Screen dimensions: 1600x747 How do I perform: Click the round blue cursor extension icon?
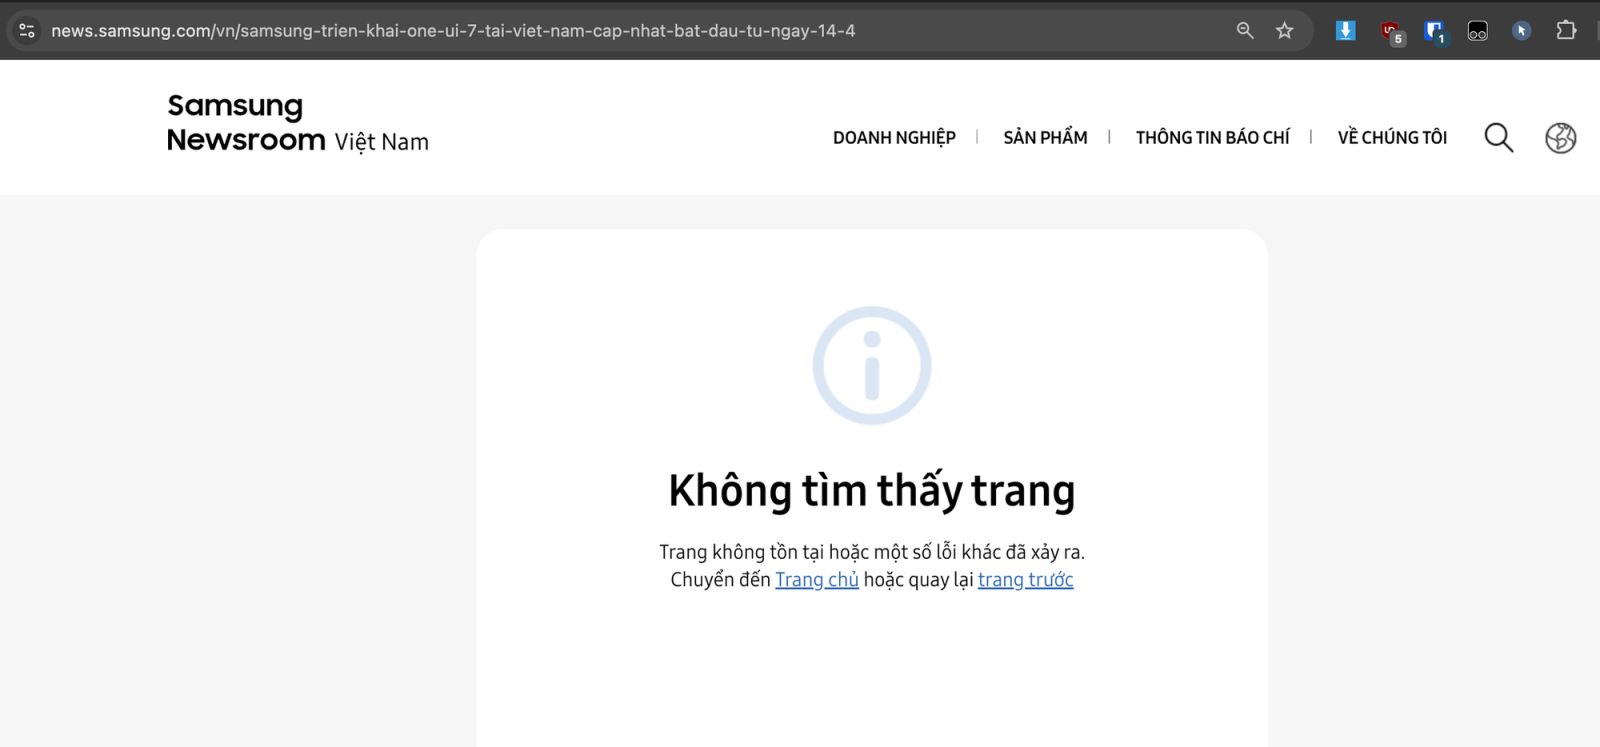(x=1521, y=31)
